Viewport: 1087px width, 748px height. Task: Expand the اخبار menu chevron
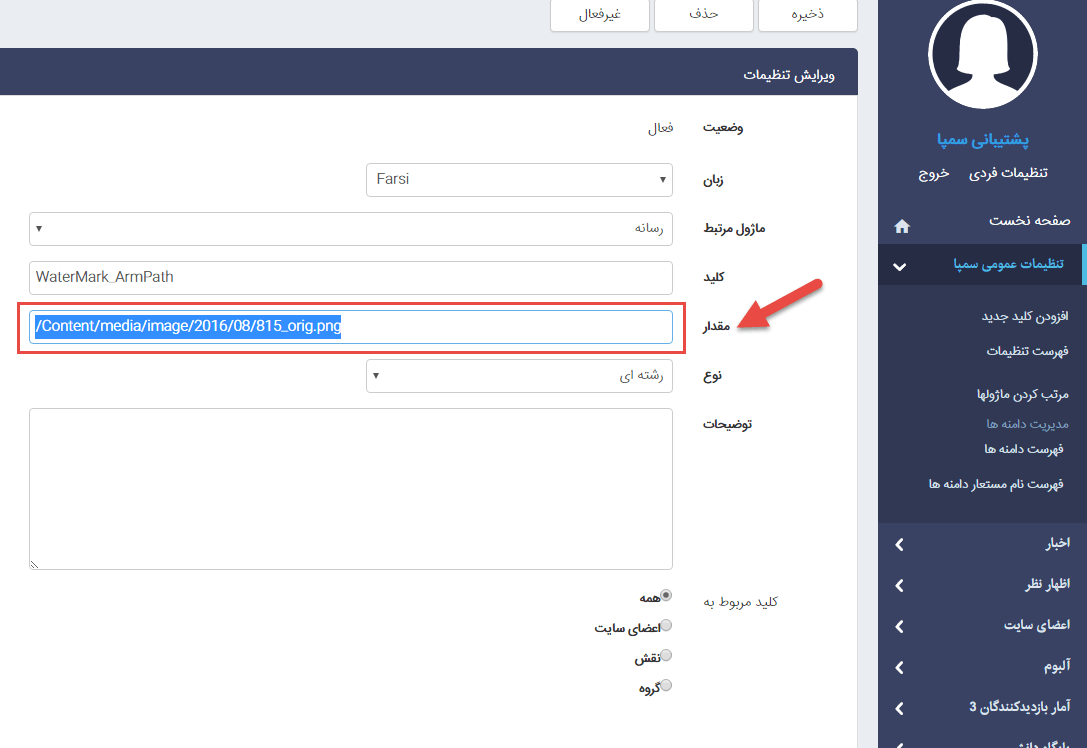tap(899, 545)
